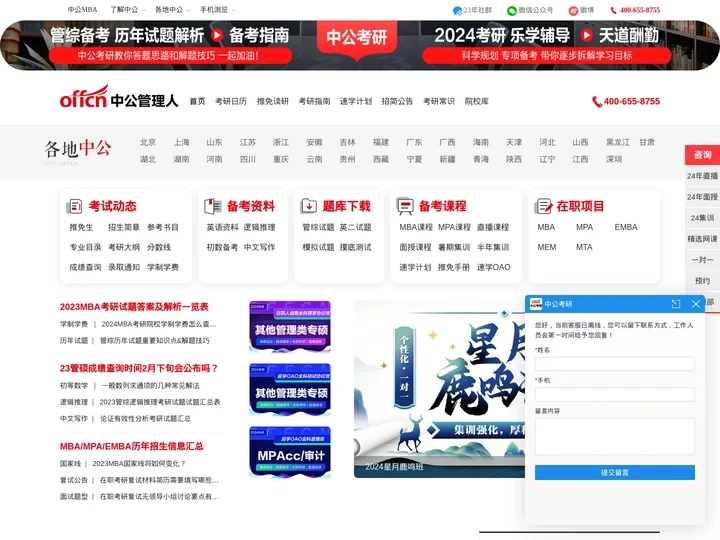Image resolution: width=720 pixels, height=540 pixels.
Task: Click the 姓名 input field
Action: (x=614, y=364)
